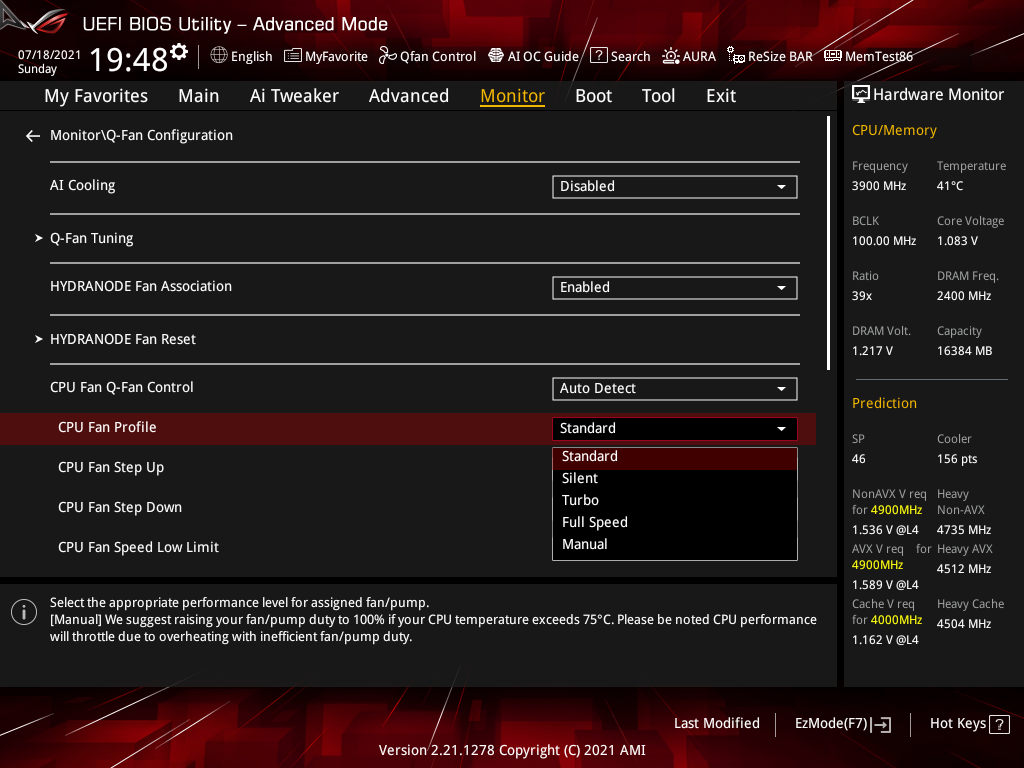Launch the AI OC Guide
This screenshot has width=1024, height=768.
click(533, 56)
